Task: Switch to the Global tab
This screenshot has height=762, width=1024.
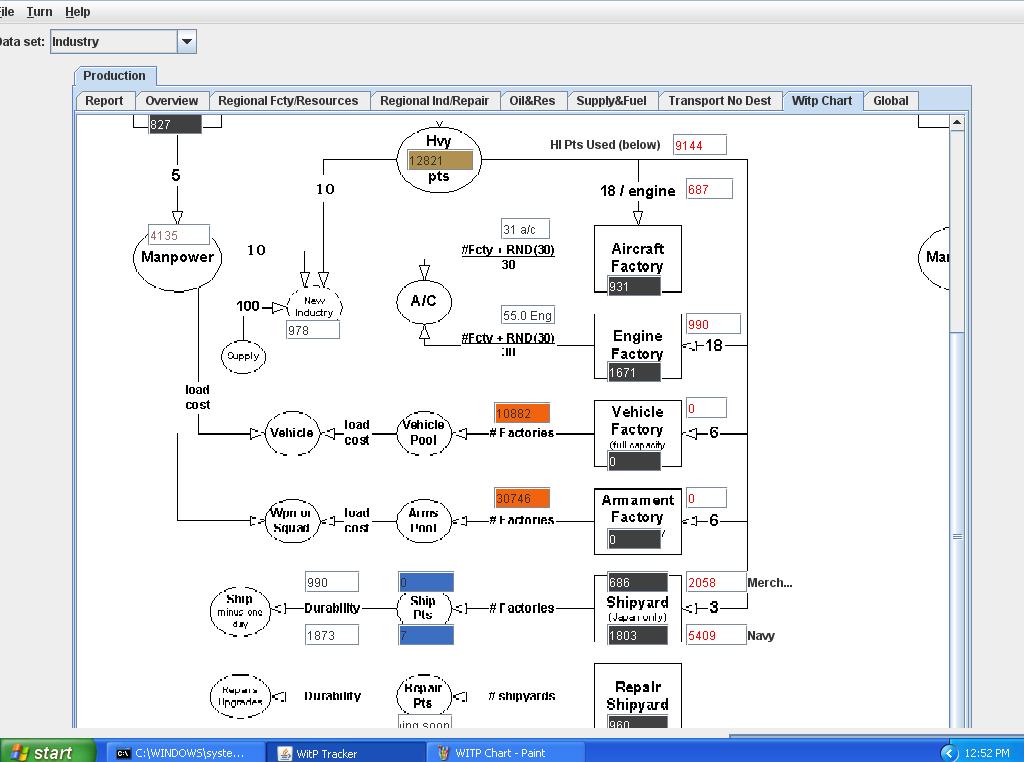Action: [x=891, y=101]
